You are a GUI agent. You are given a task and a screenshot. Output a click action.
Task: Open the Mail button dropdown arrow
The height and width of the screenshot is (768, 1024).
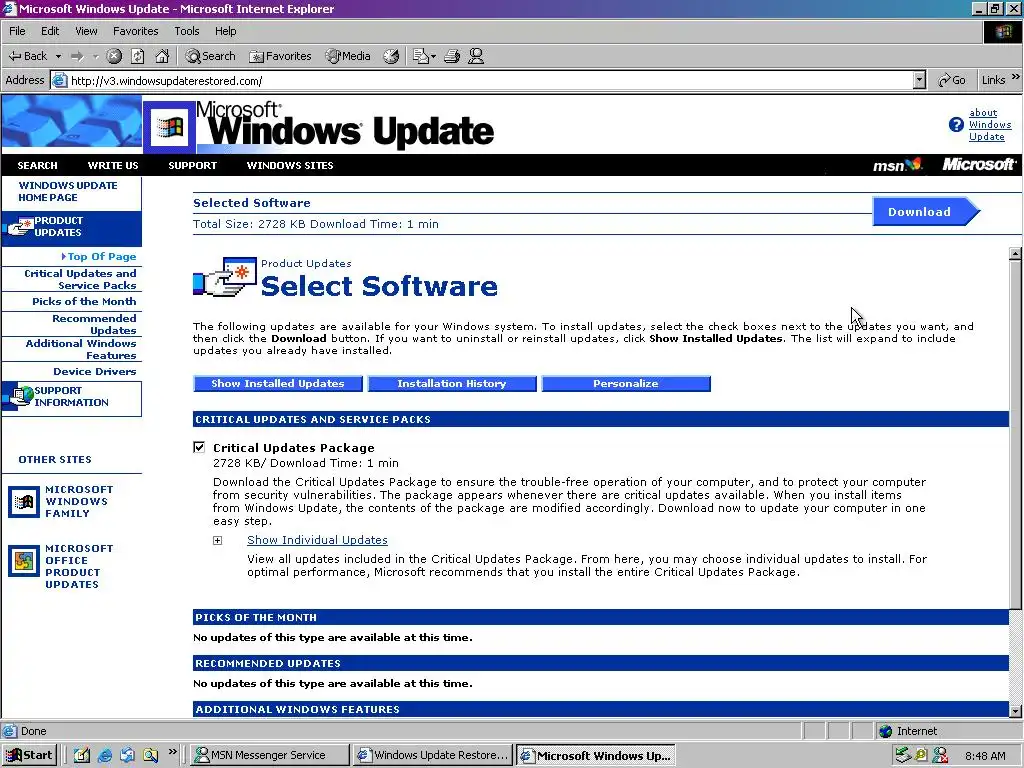pyautogui.click(x=433, y=56)
